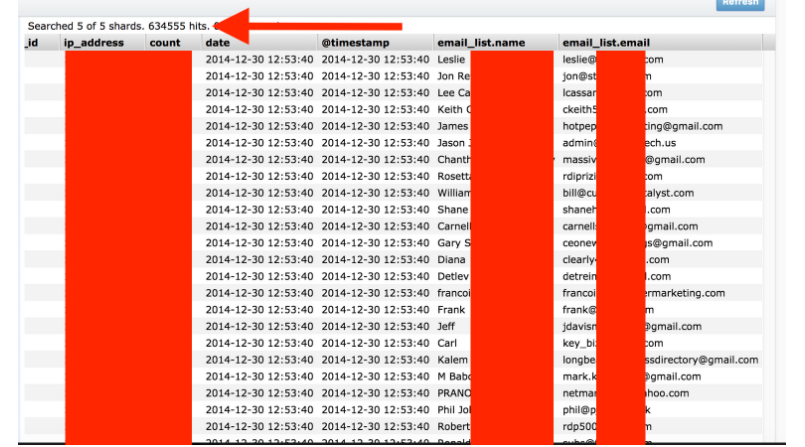Click the name cell starting 'Keith'
The image size is (805, 447).
pyautogui.click(x=453, y=109)
